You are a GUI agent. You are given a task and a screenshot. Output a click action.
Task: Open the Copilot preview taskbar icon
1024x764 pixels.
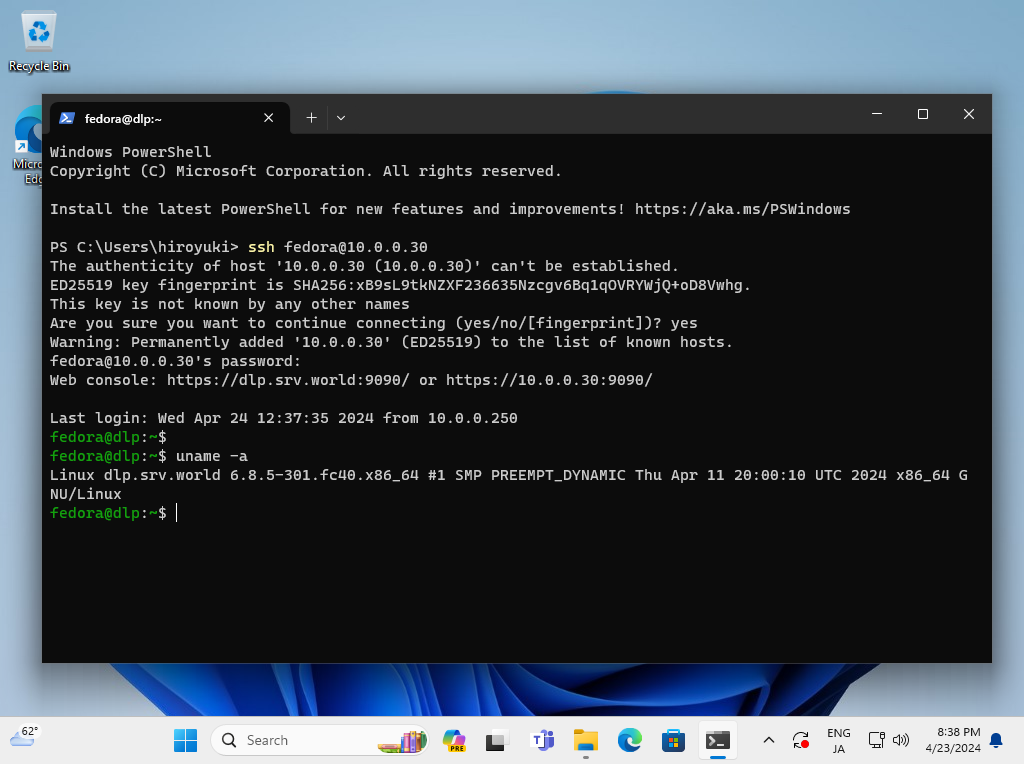click(454, 740)
